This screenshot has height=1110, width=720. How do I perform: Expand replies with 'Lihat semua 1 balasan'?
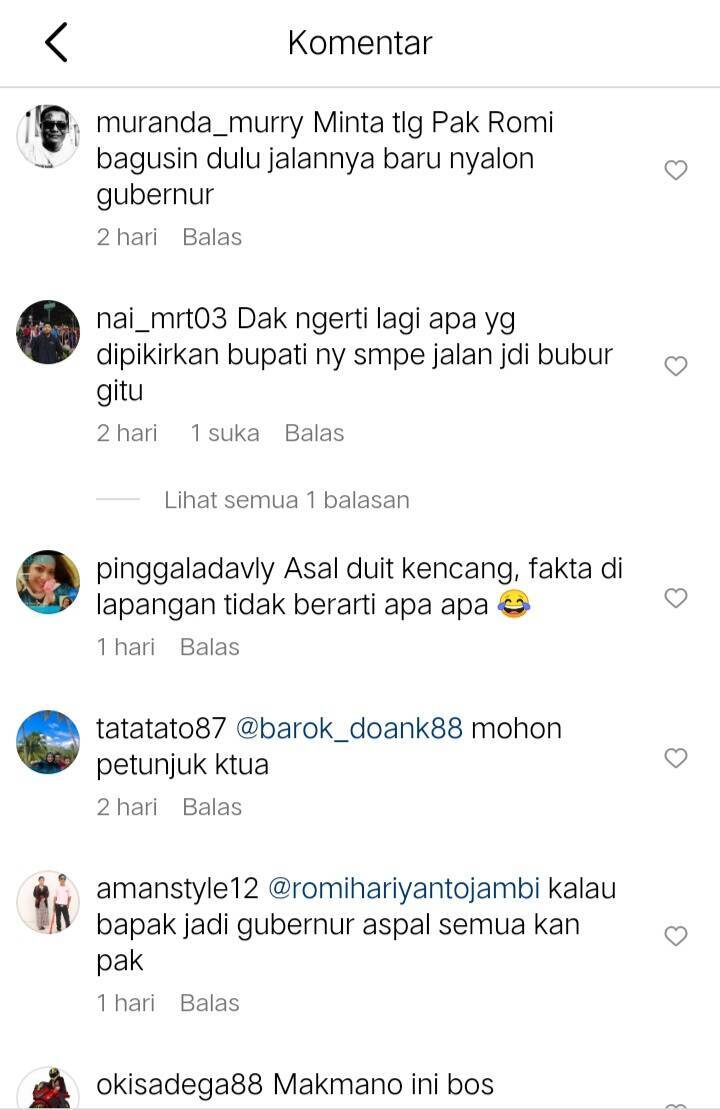click(x=287, y=500)
